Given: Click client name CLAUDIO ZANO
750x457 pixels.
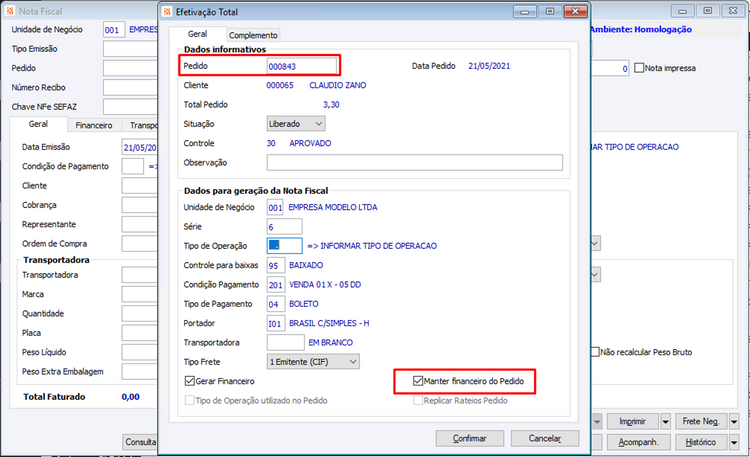Looking at the screenshot, I should 338,85.
